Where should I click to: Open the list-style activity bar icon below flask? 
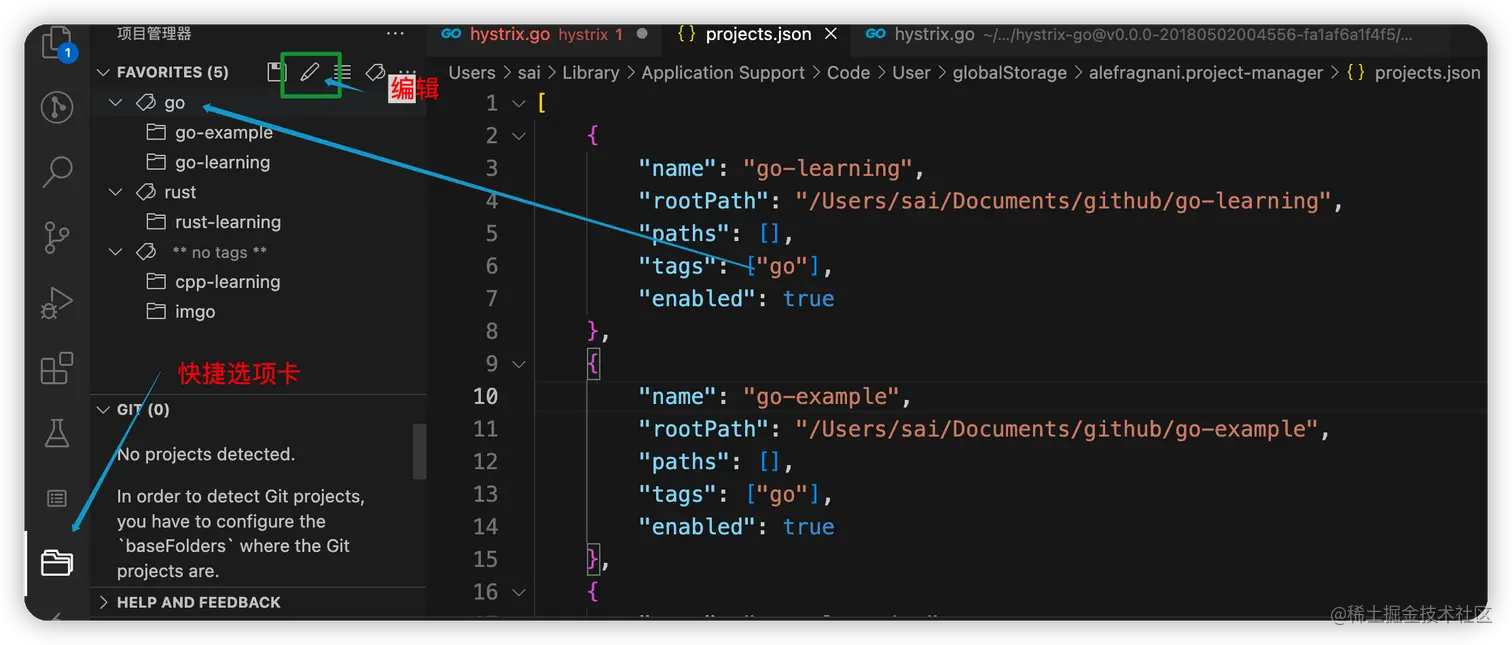tap(57, 497)
